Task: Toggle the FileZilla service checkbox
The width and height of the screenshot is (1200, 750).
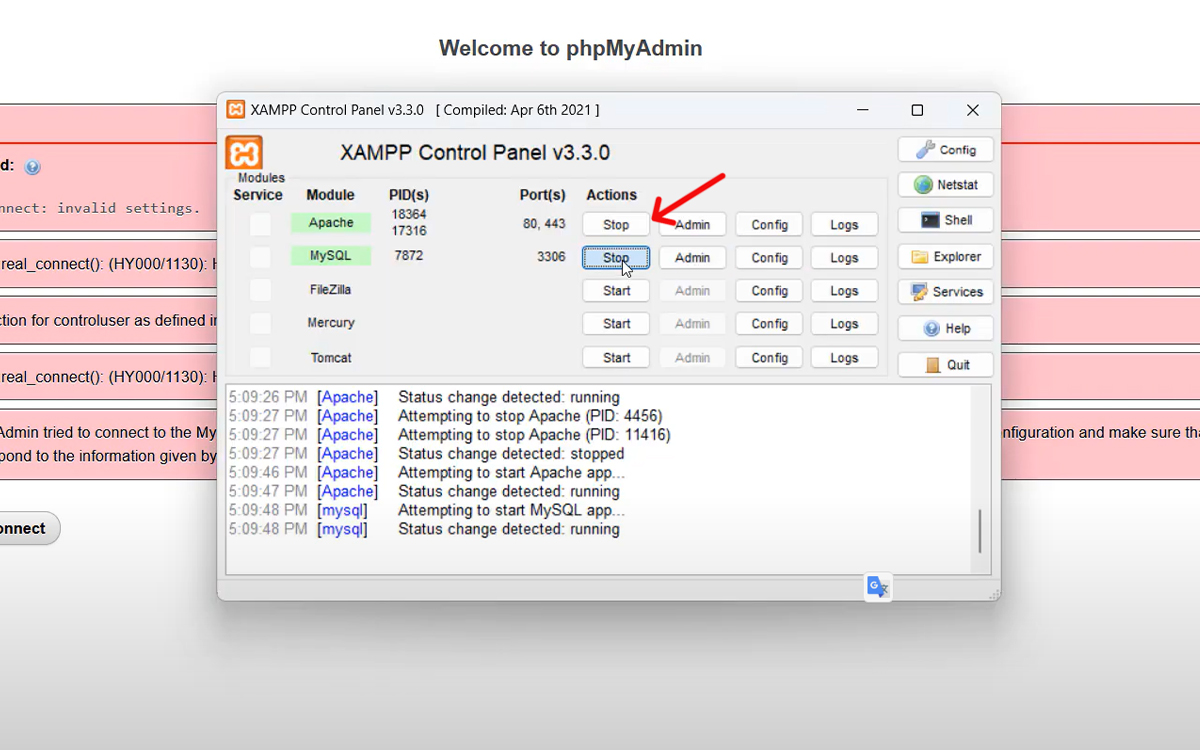Action: (x=260, y=291)
